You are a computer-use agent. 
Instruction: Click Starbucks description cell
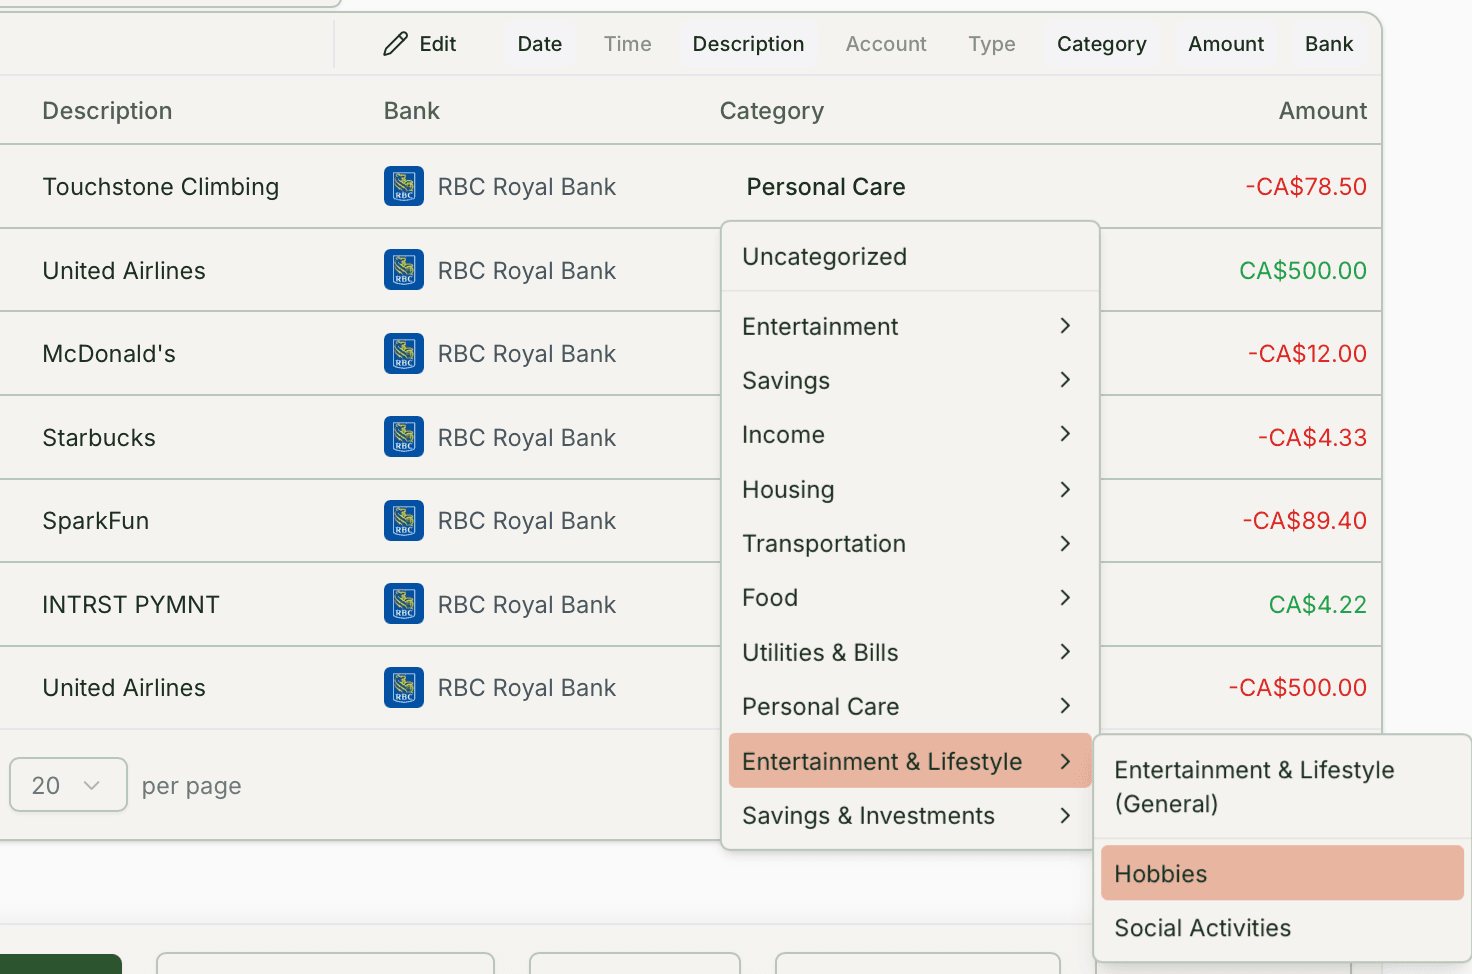pos(99,438)
